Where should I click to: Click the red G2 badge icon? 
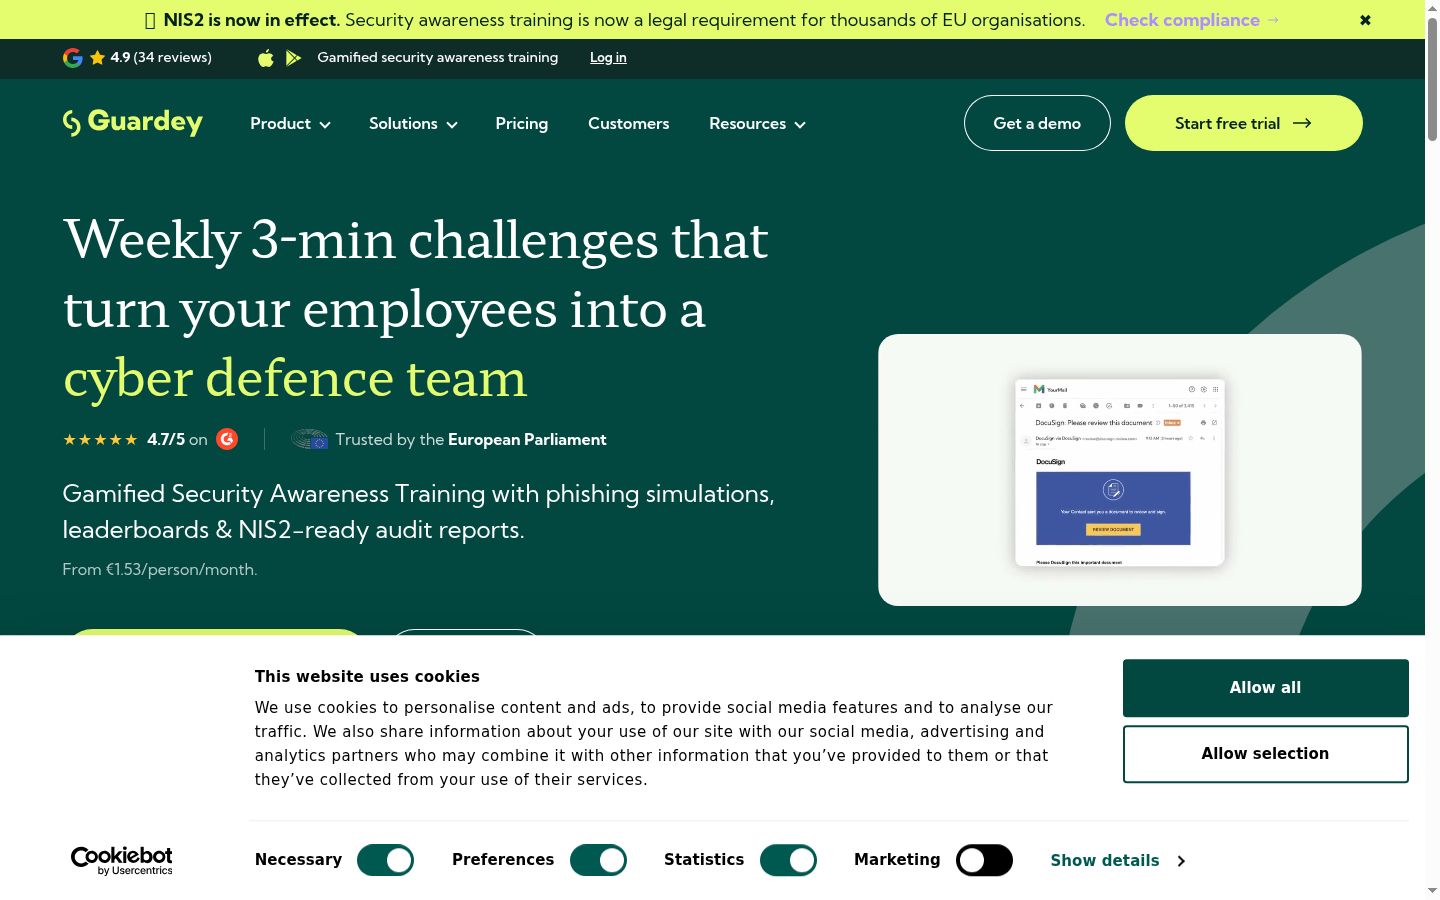[x=227, y=439]
